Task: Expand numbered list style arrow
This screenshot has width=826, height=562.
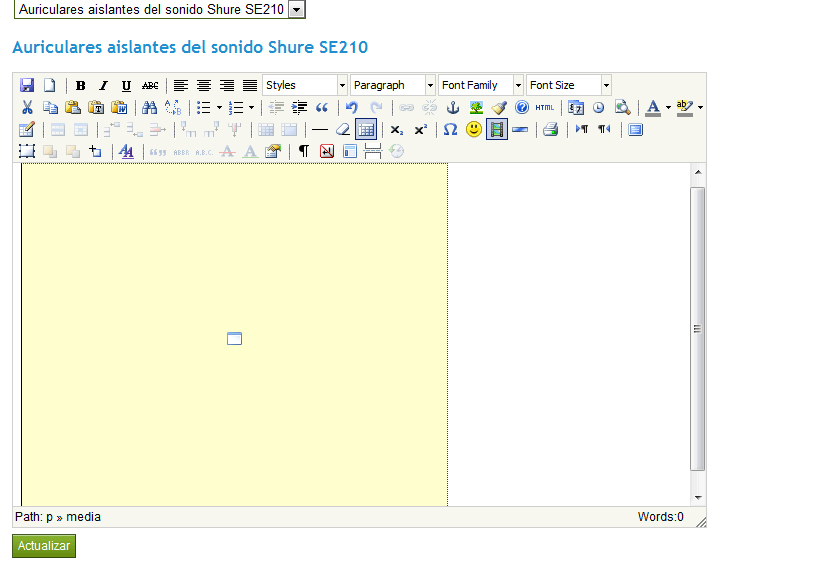Action: (251, 107)
